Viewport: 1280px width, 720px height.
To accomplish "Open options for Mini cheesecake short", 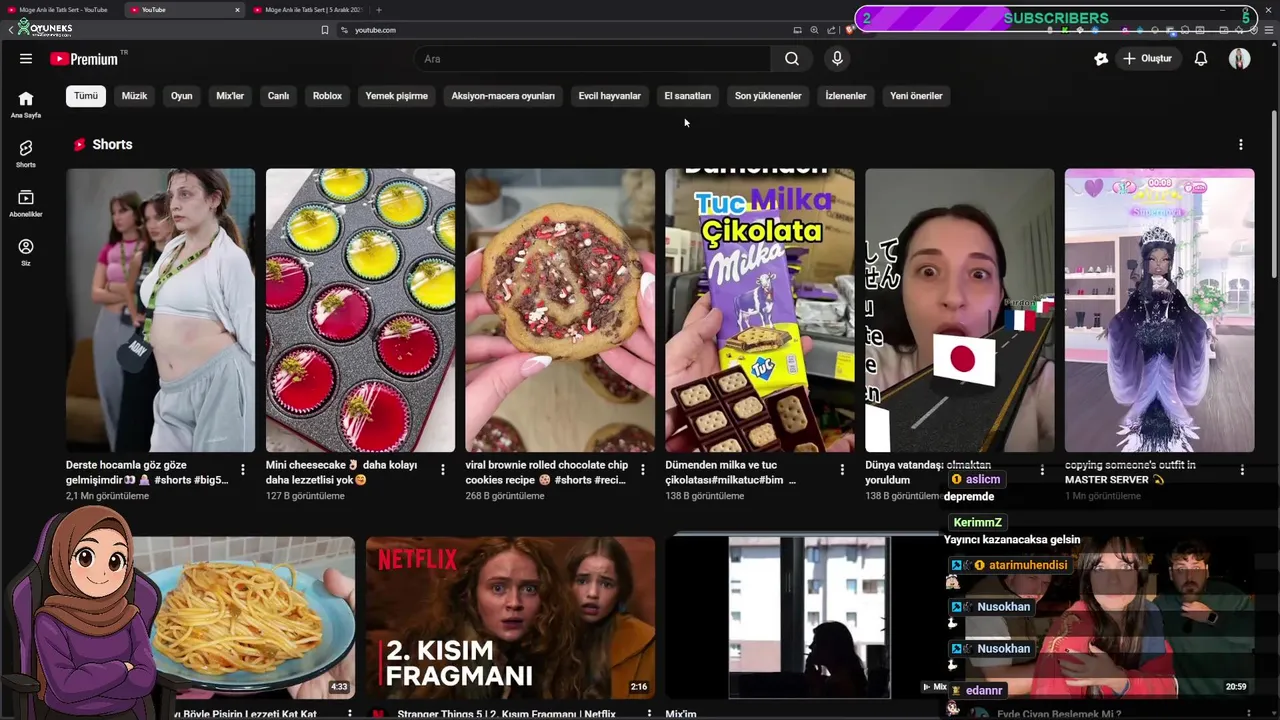I will 443,470.
